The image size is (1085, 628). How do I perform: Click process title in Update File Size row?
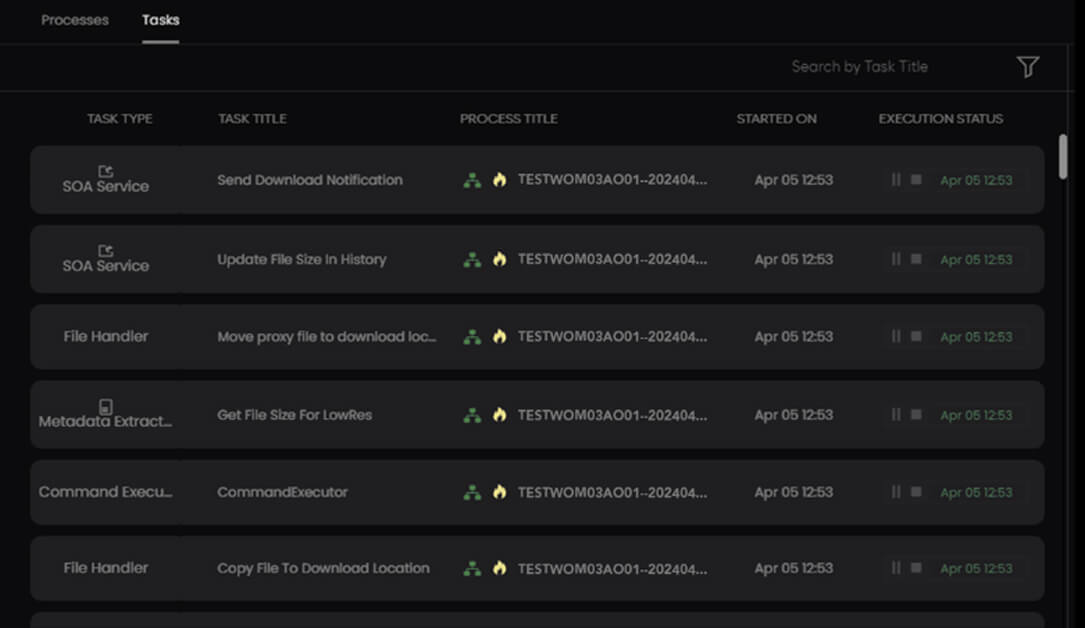pos(612,259)
